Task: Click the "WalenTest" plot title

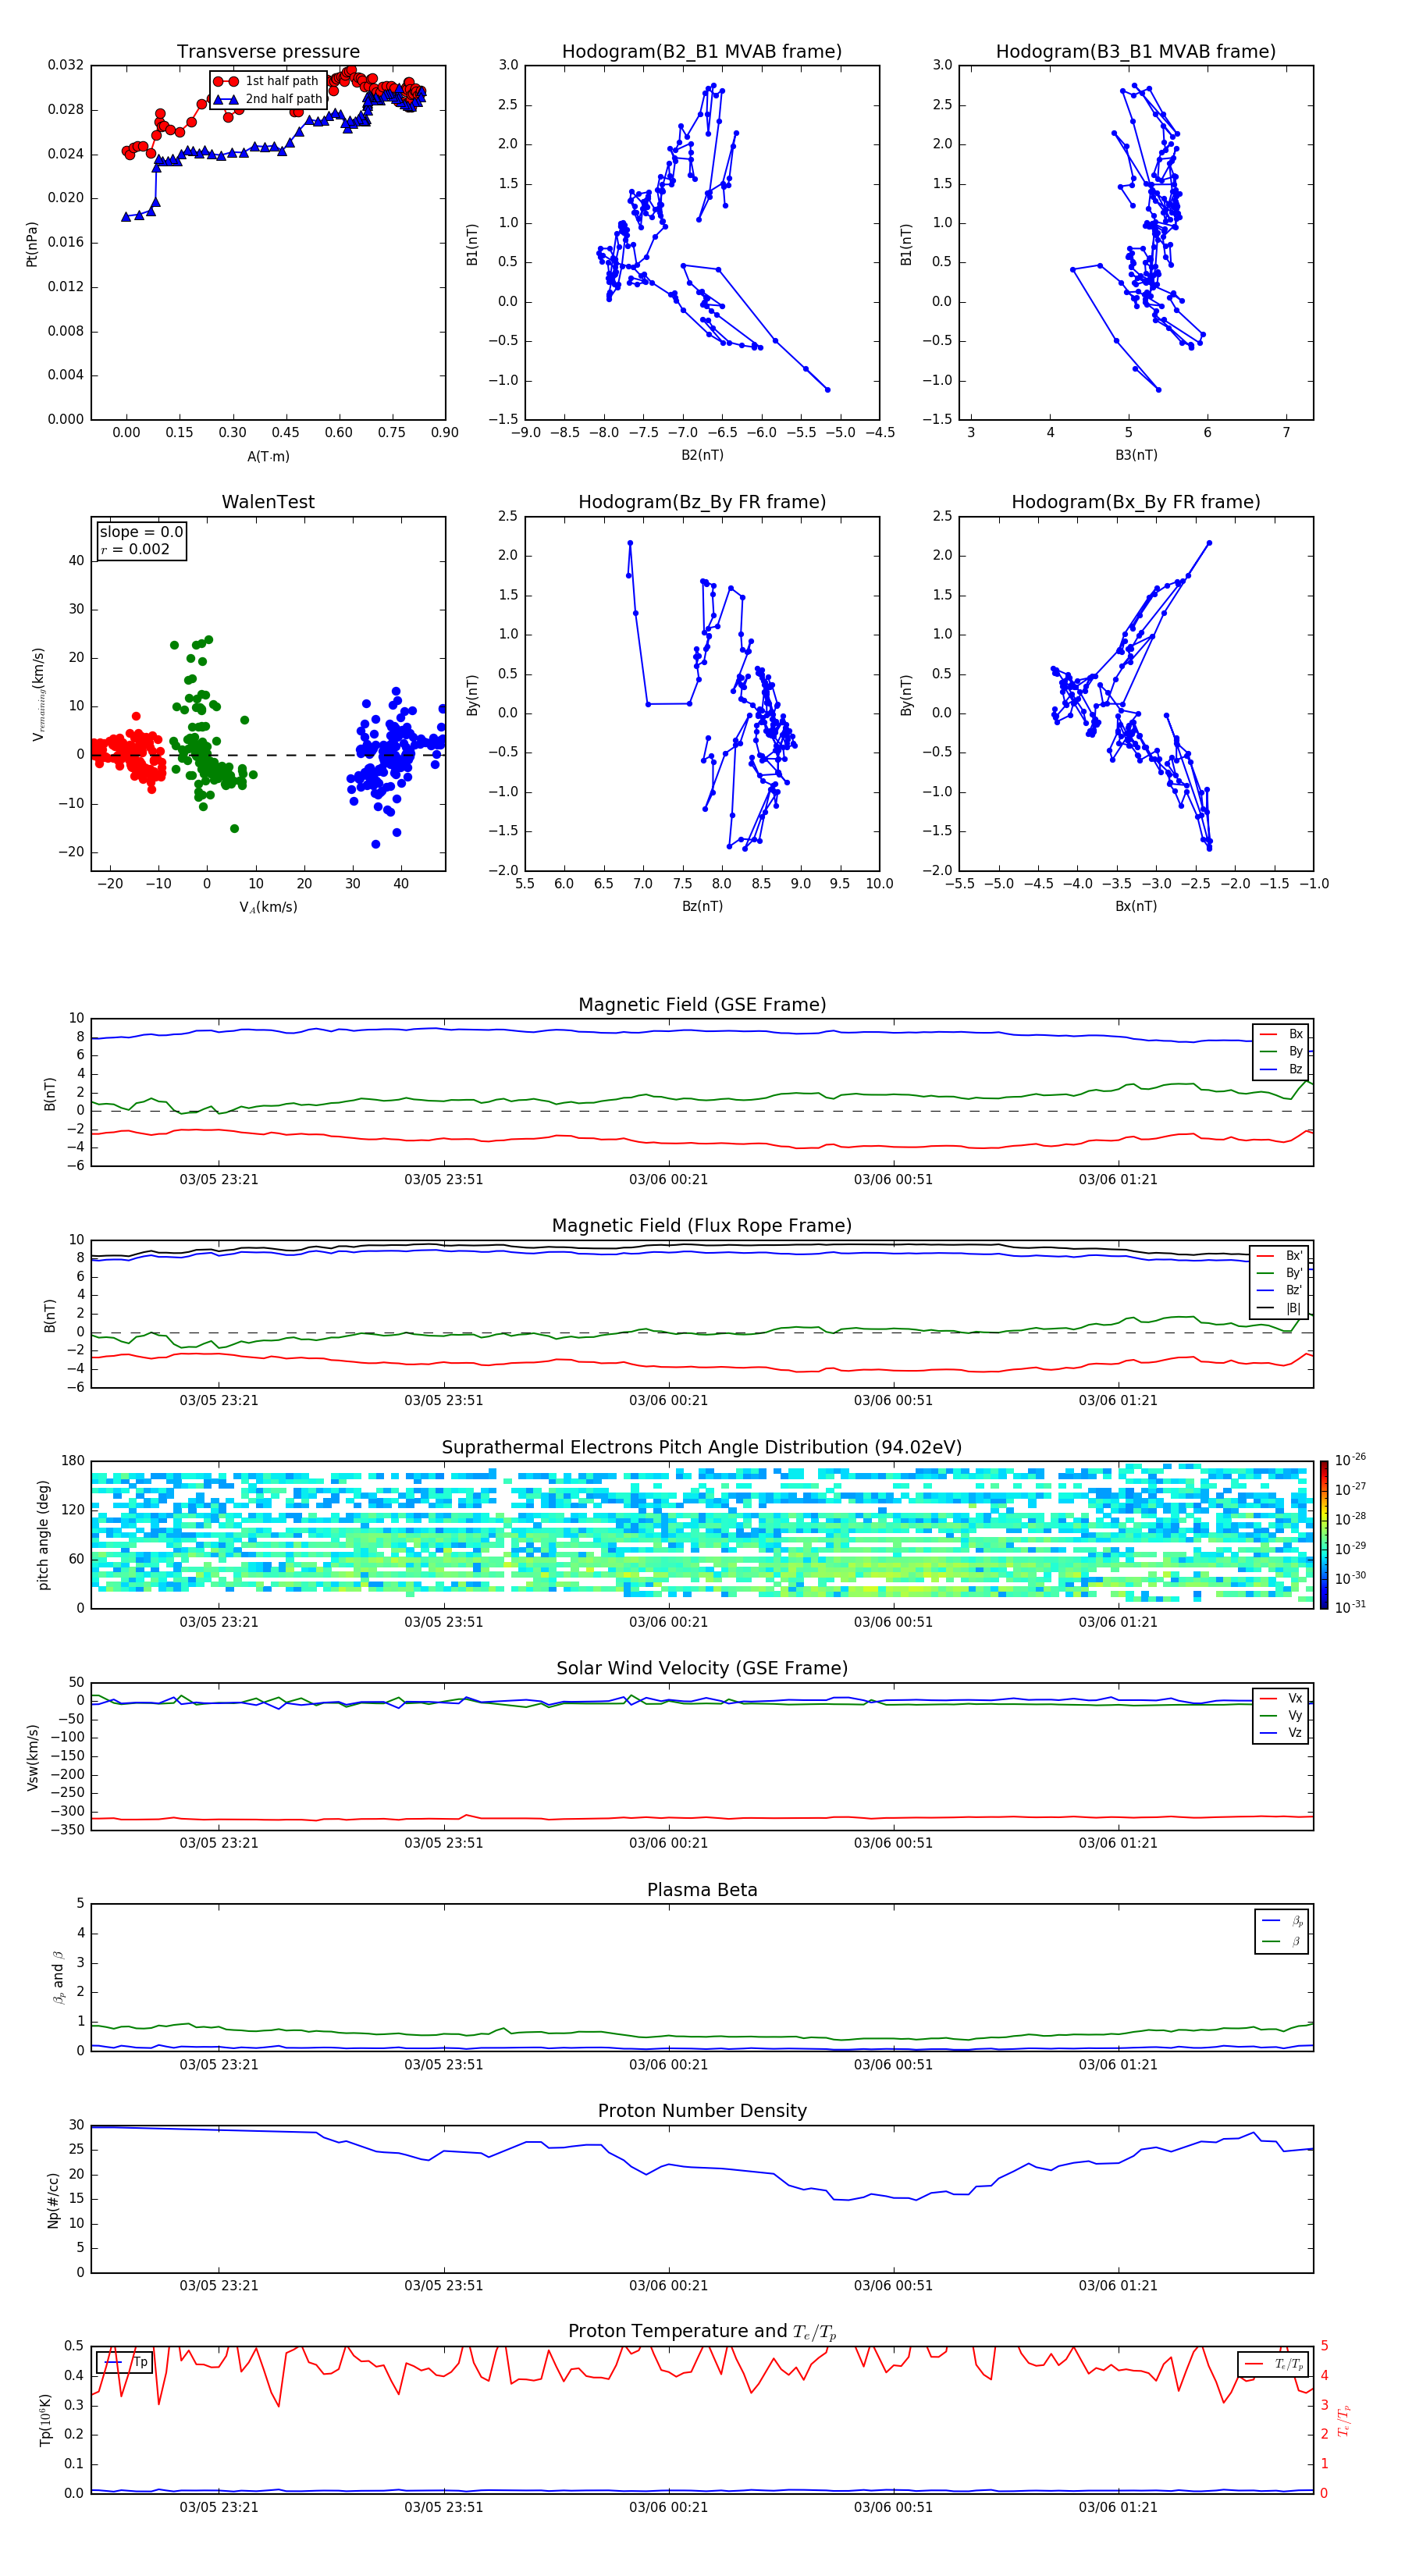Action: (268, 502)
